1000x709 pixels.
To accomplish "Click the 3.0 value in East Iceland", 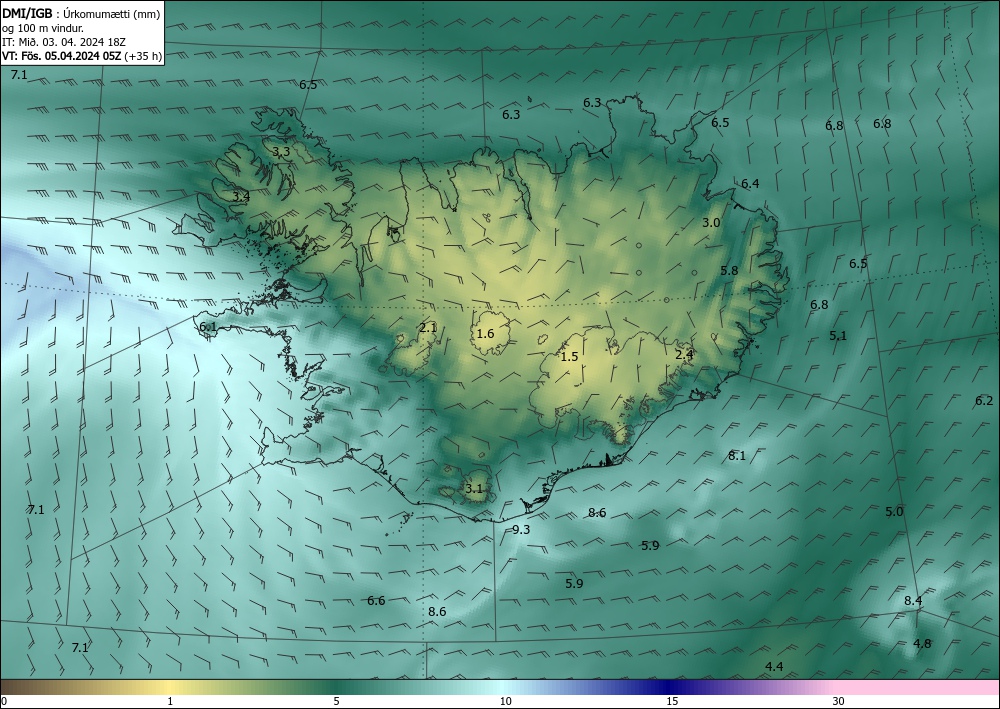I will click(x=711, y=223).
